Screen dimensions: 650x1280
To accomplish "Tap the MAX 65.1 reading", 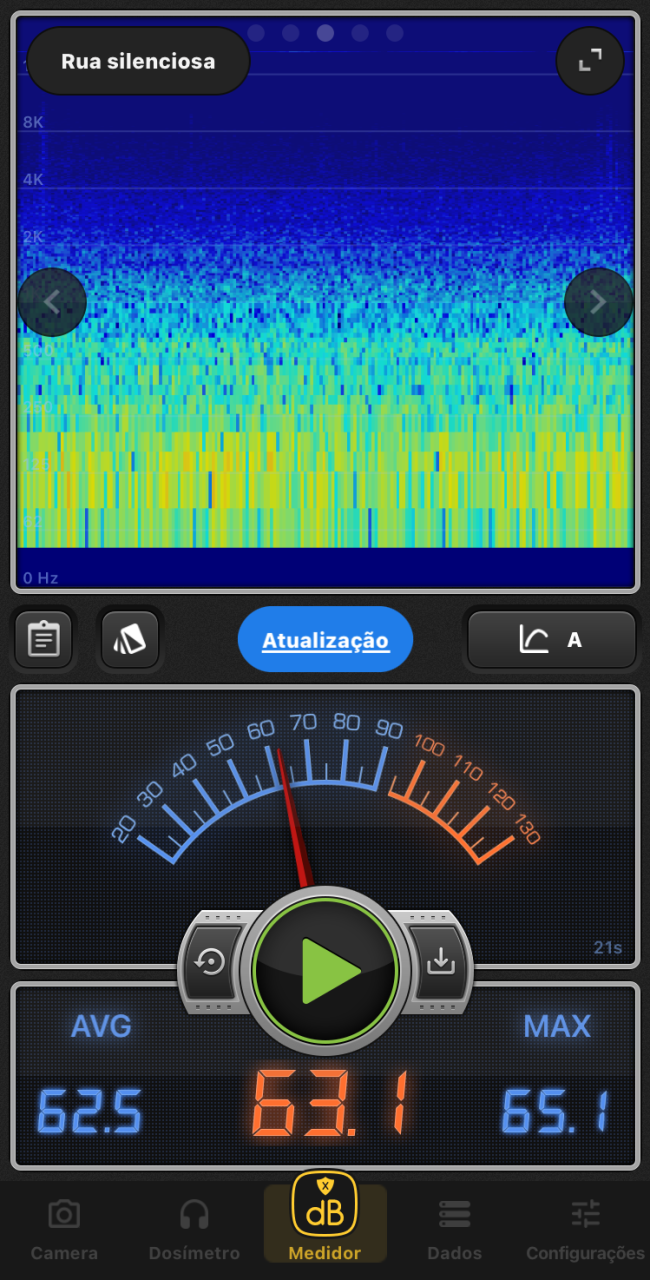I will 556,1110.
